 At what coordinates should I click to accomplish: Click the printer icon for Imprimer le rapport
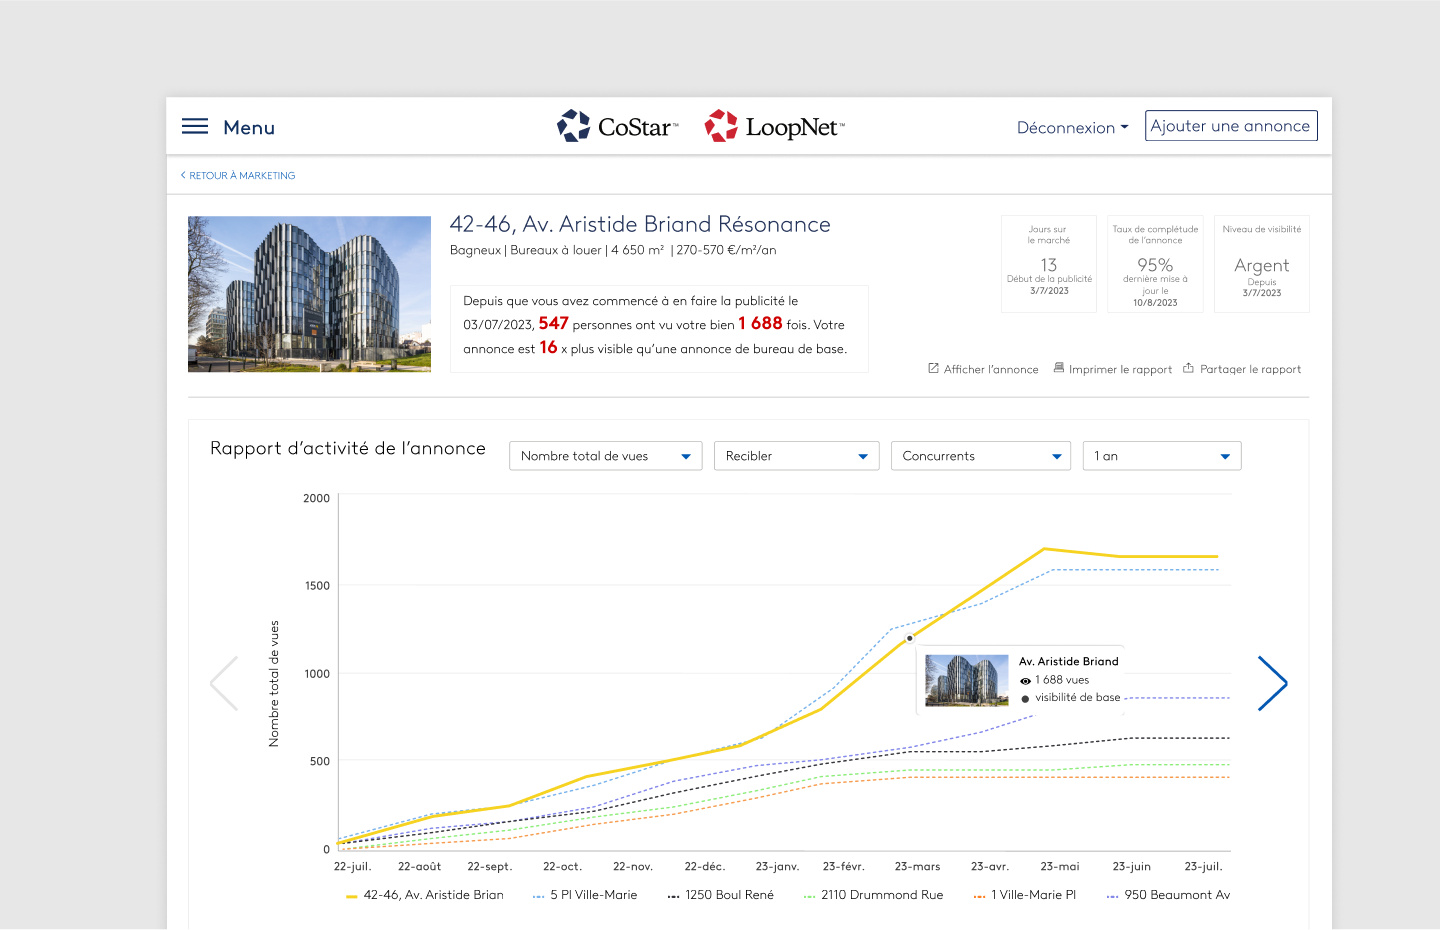[1059, 368]
